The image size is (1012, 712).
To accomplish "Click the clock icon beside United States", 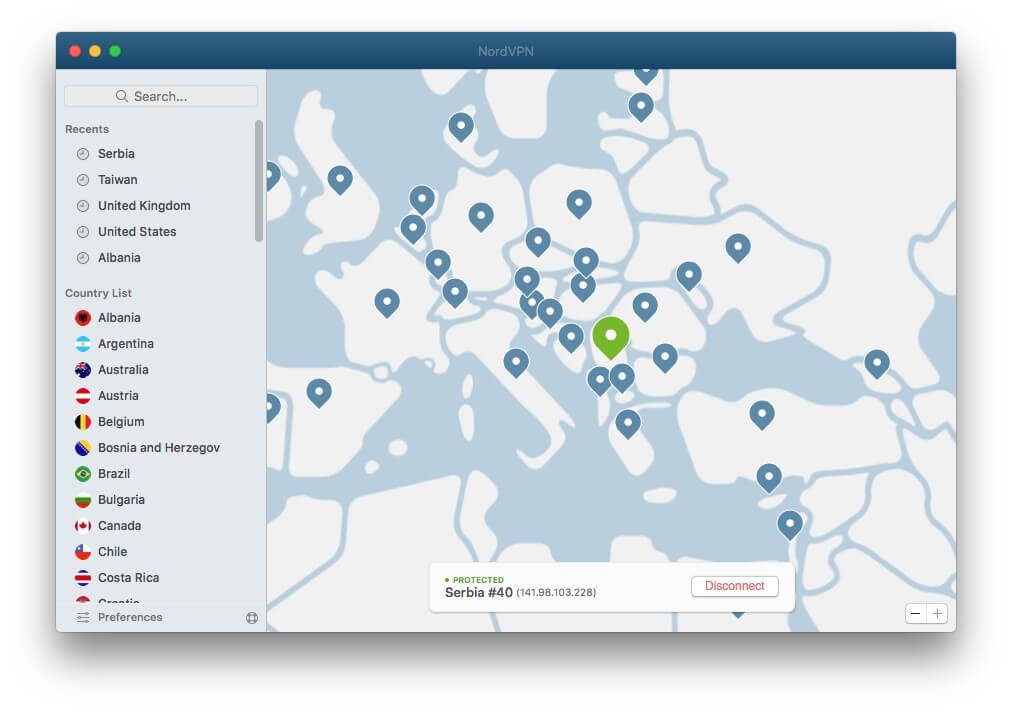I will 83,232.
